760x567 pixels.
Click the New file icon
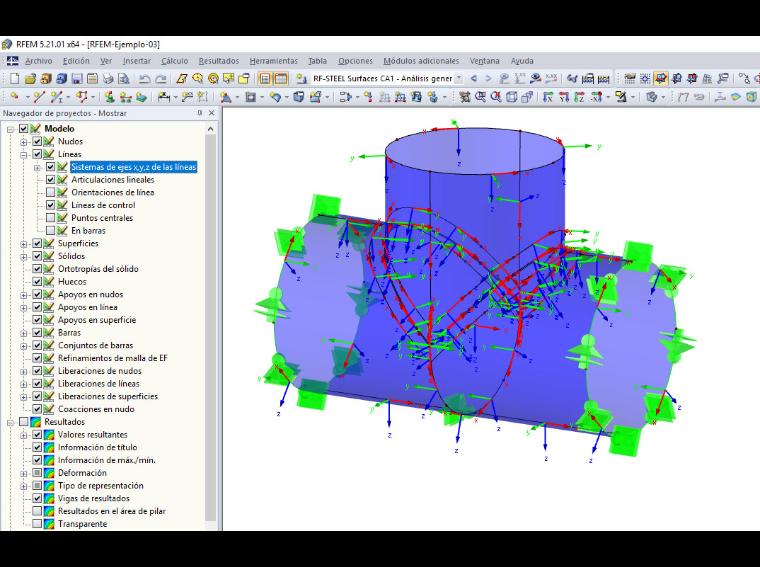point(15,79)
